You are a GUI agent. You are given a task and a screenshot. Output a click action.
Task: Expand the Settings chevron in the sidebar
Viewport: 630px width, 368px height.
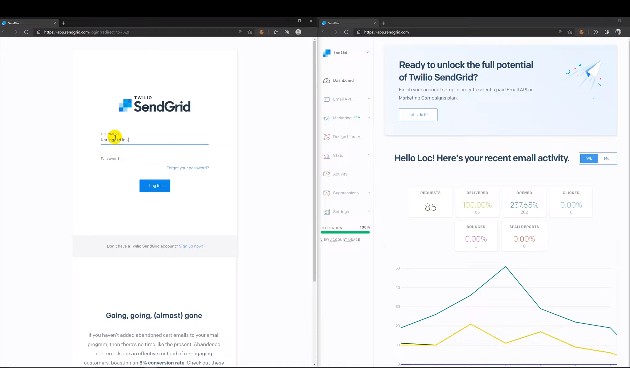[368, 211]
